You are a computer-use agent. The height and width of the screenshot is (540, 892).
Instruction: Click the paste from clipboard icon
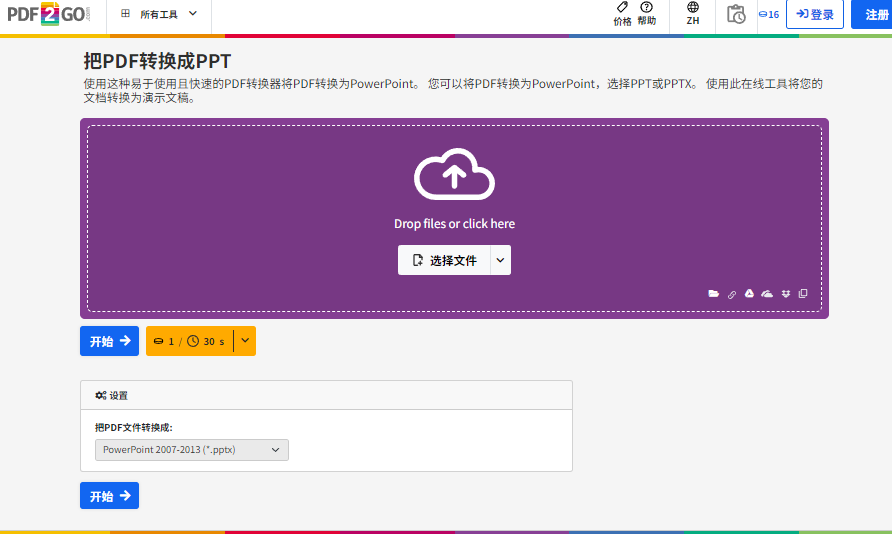pos(803,294)
